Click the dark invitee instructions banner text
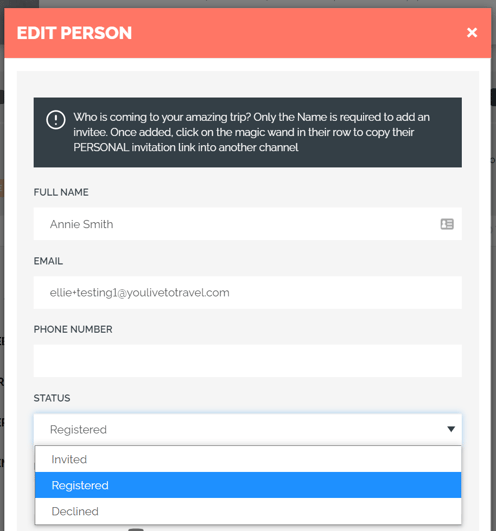This screenshot has width=496, height=531. tap(251, 132)
